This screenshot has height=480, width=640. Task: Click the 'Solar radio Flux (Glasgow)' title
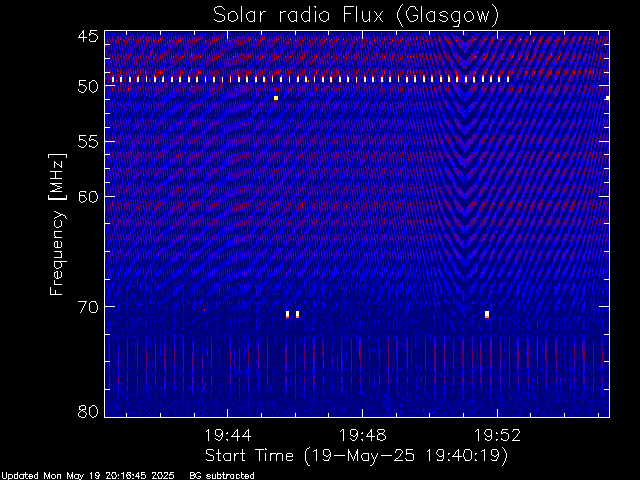click(356, 15)
